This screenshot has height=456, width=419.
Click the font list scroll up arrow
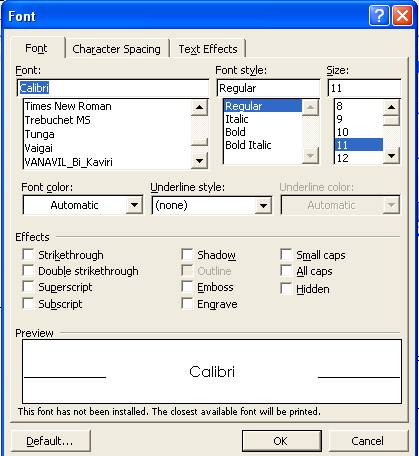[199, 107]
